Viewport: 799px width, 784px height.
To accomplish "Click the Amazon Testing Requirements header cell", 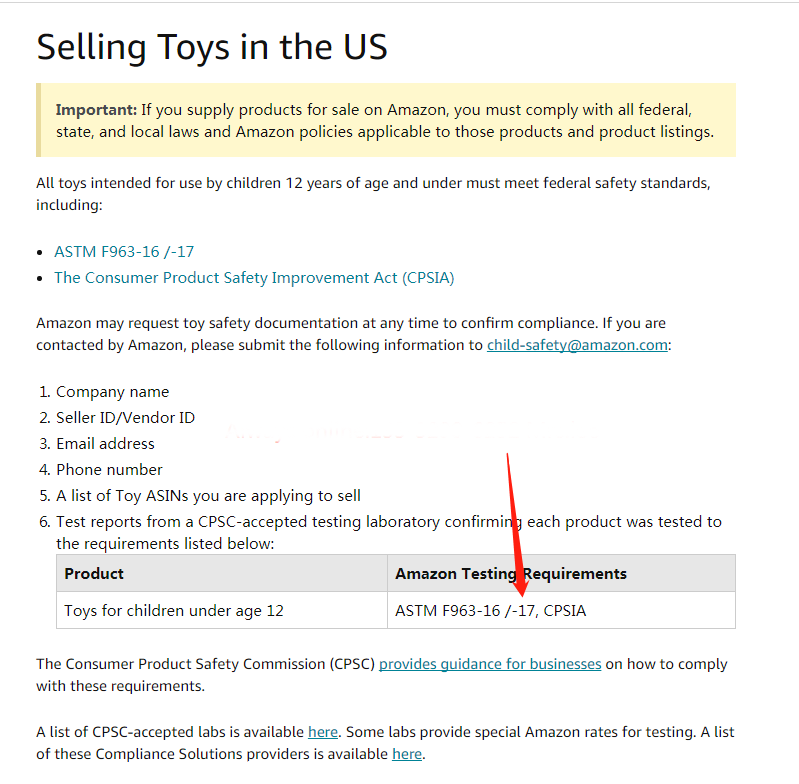I will 561,574.
